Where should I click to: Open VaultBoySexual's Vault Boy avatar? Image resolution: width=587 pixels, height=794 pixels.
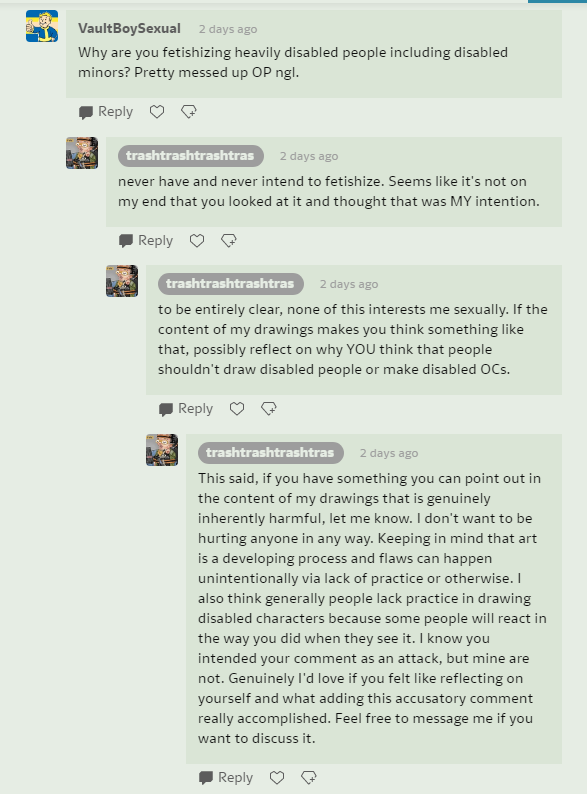42,26
